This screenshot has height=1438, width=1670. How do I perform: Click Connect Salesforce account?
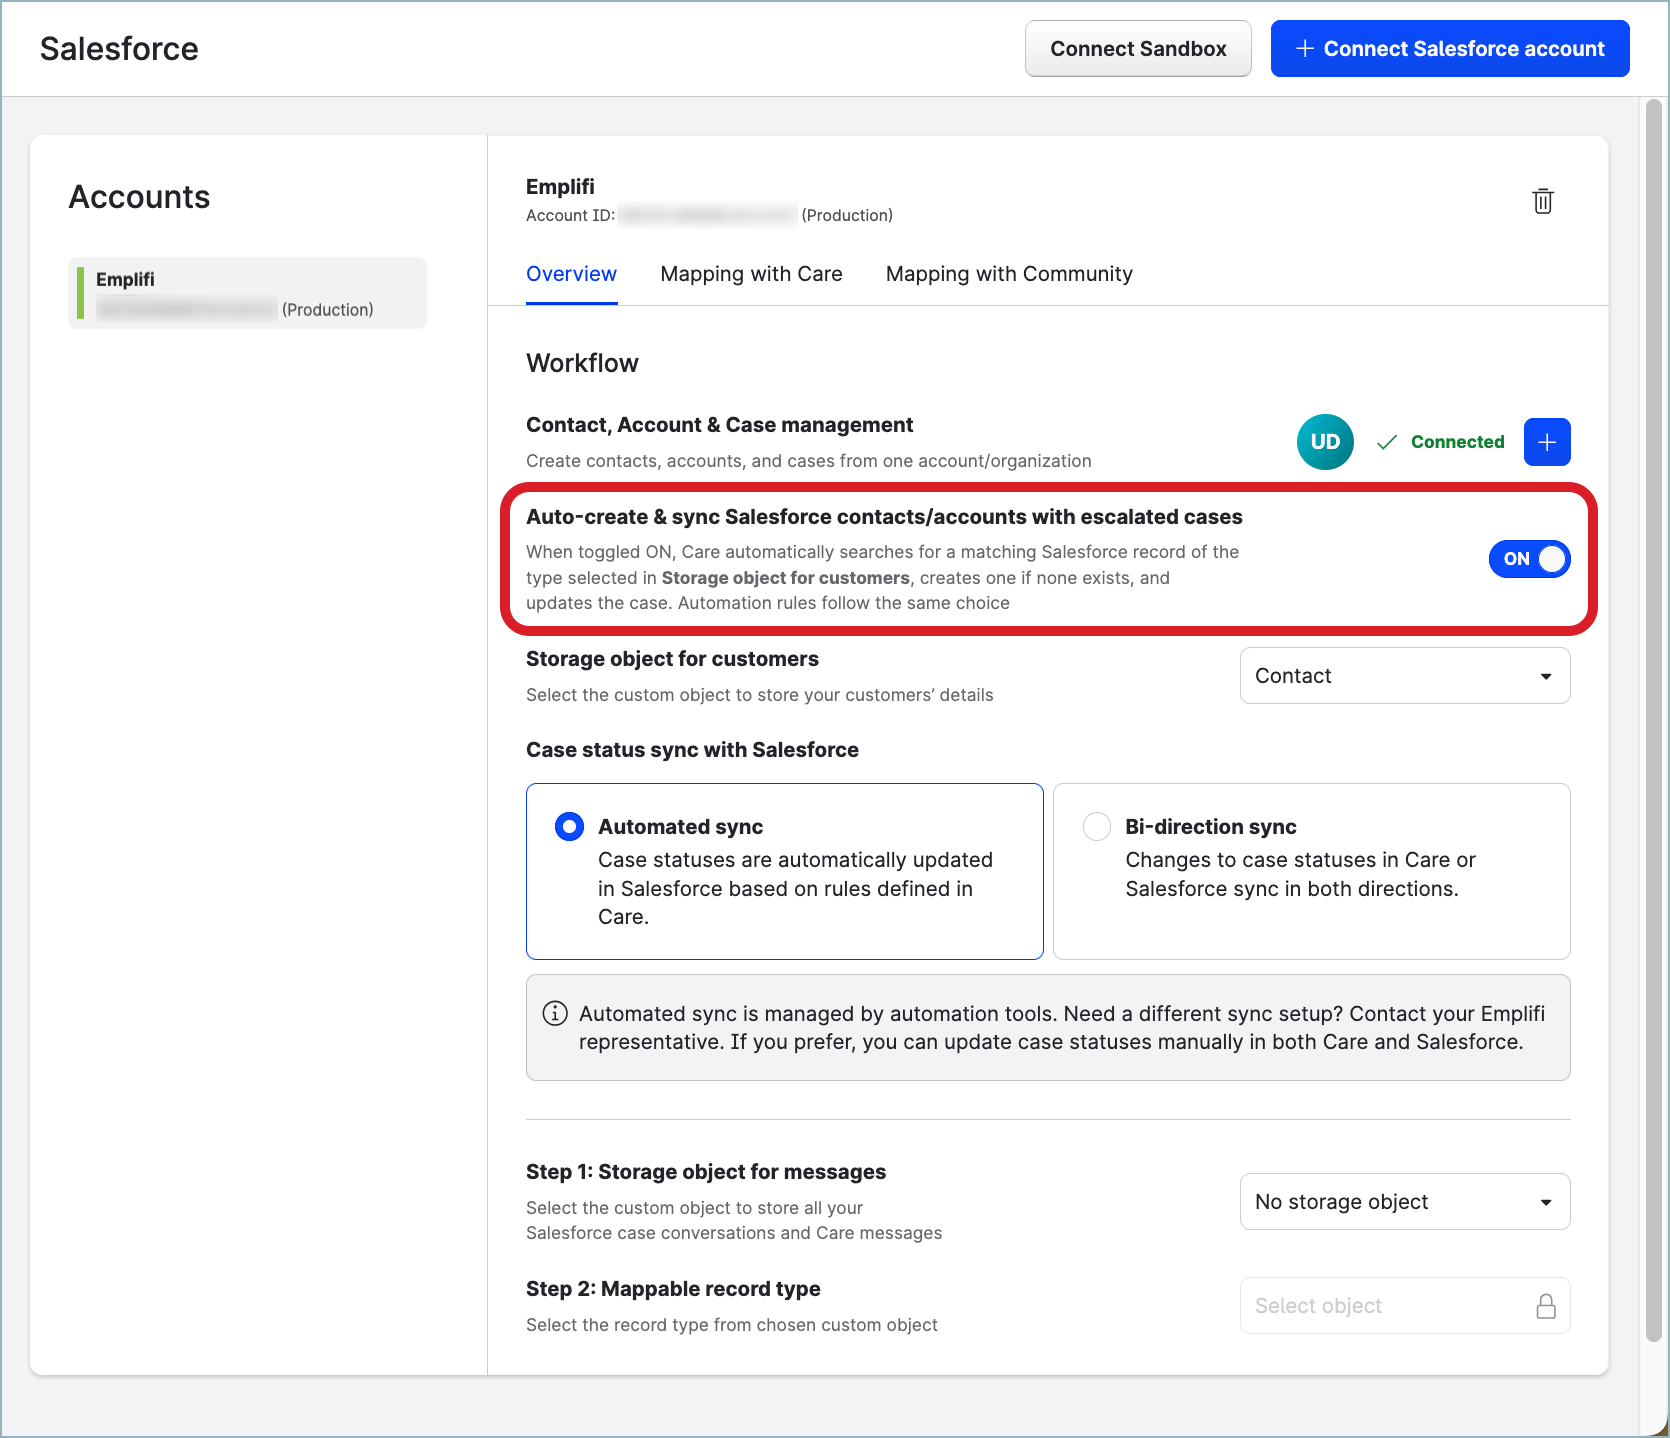1448,48
